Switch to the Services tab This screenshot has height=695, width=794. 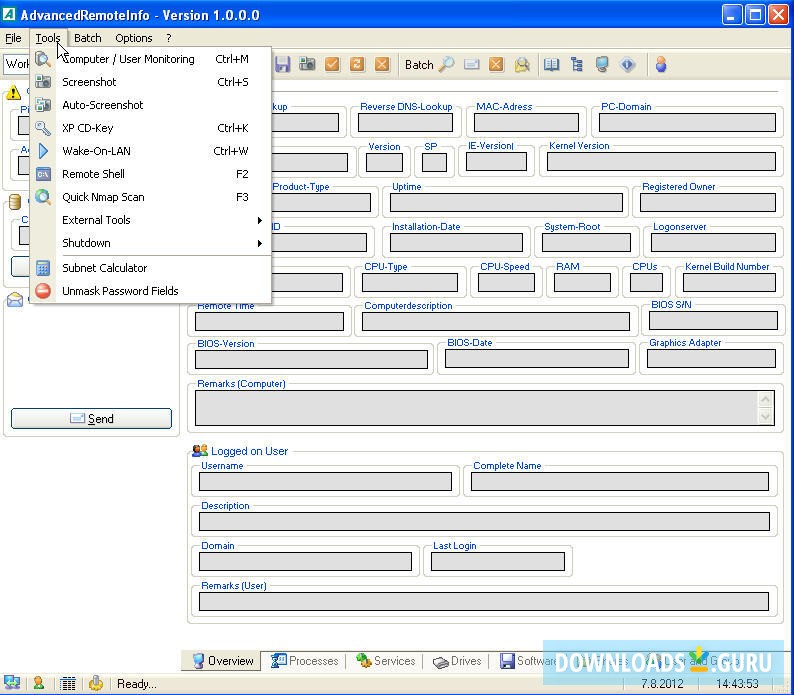(385, 661)
